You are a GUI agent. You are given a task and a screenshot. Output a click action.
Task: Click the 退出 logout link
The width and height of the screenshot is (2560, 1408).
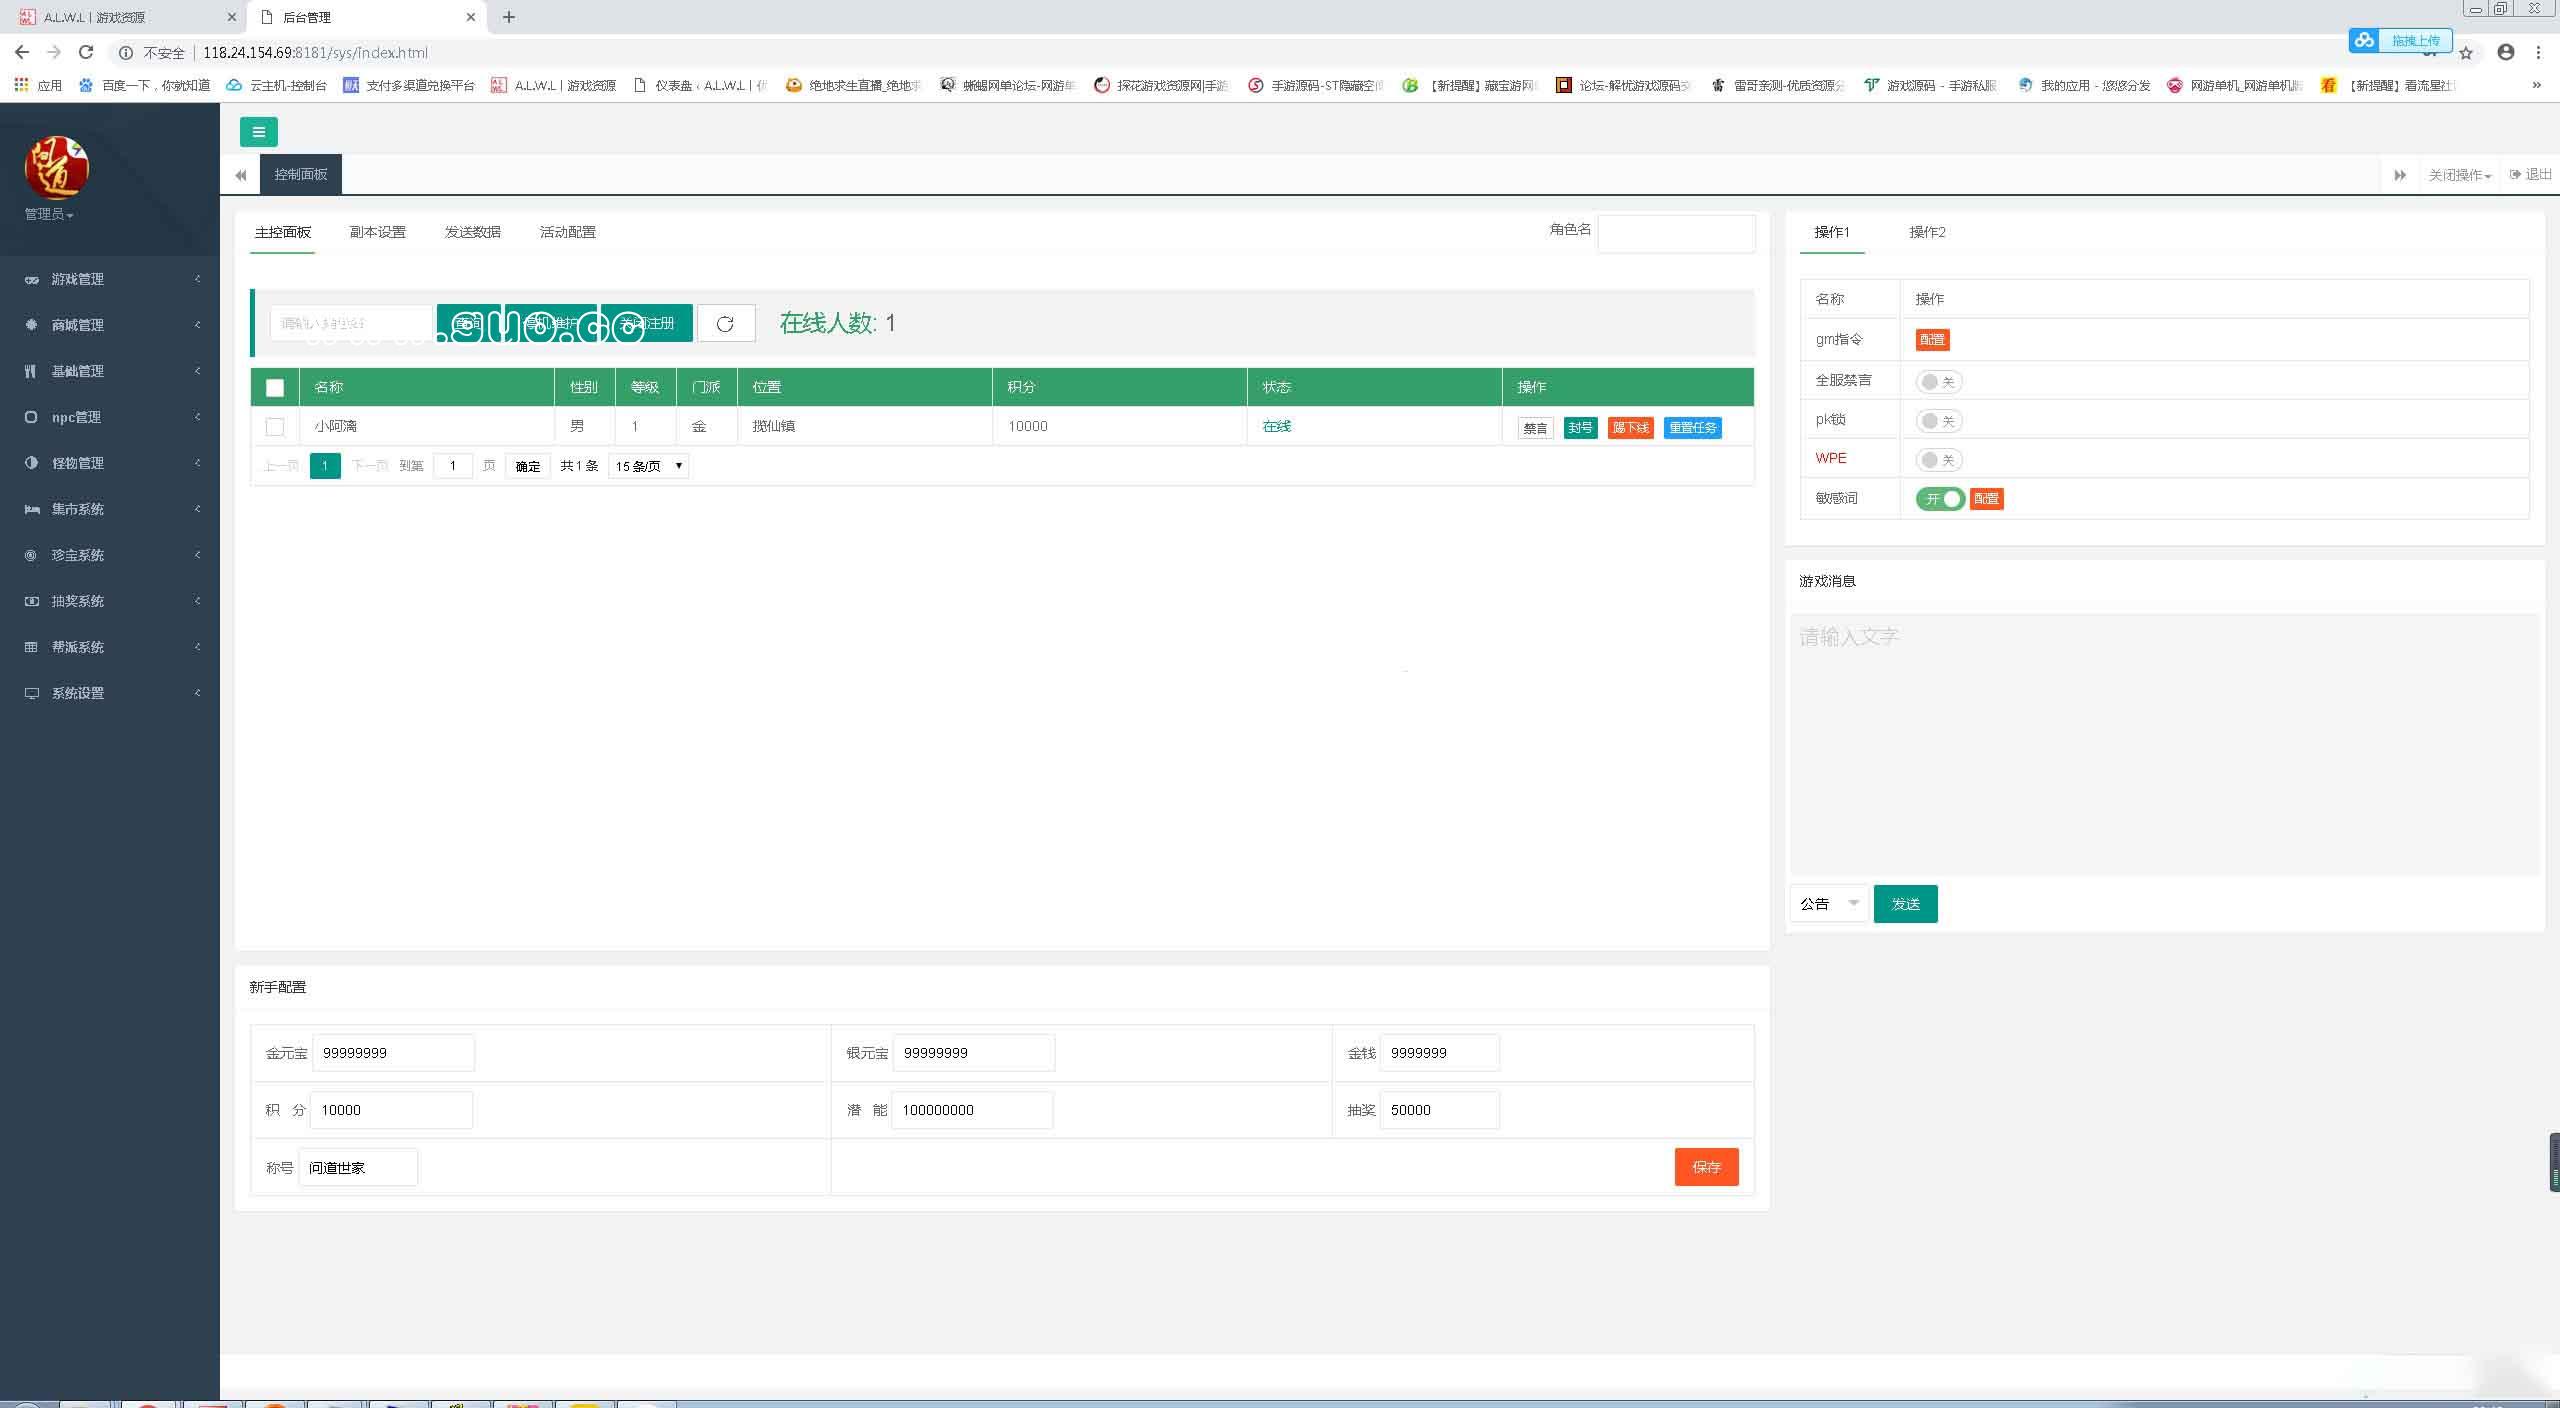[2530, 174]
